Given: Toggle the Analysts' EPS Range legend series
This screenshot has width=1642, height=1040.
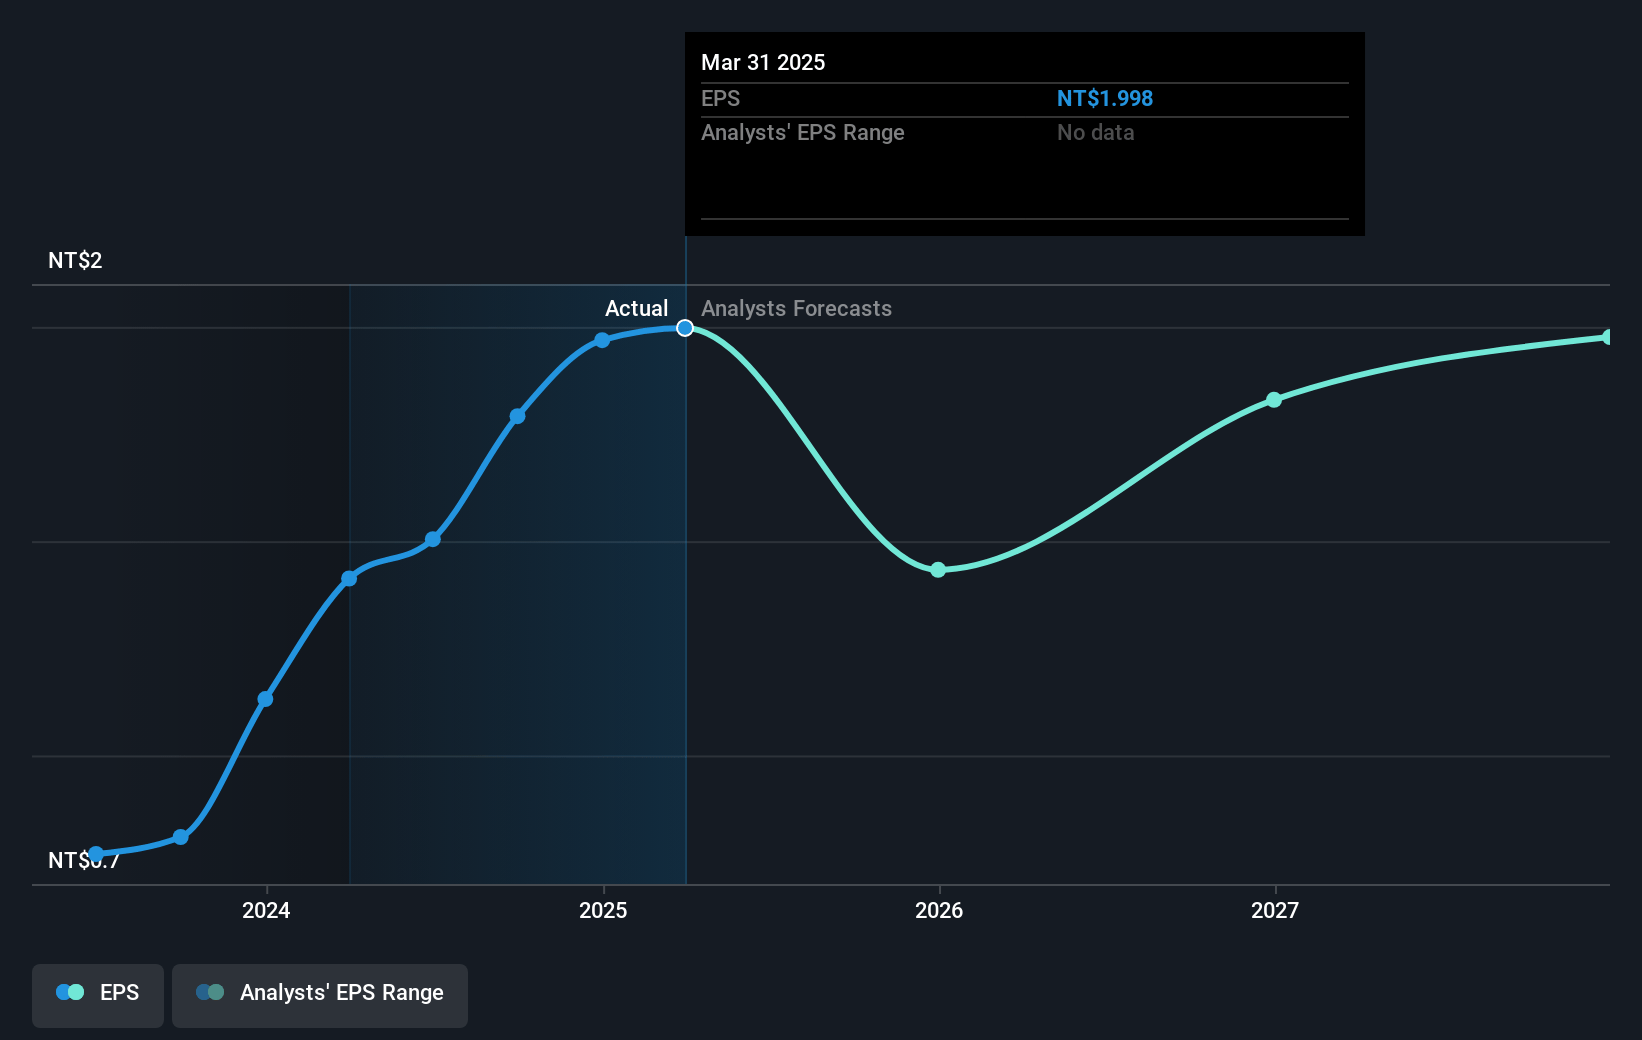Looking at the screenshot, I should coord(320,995).
